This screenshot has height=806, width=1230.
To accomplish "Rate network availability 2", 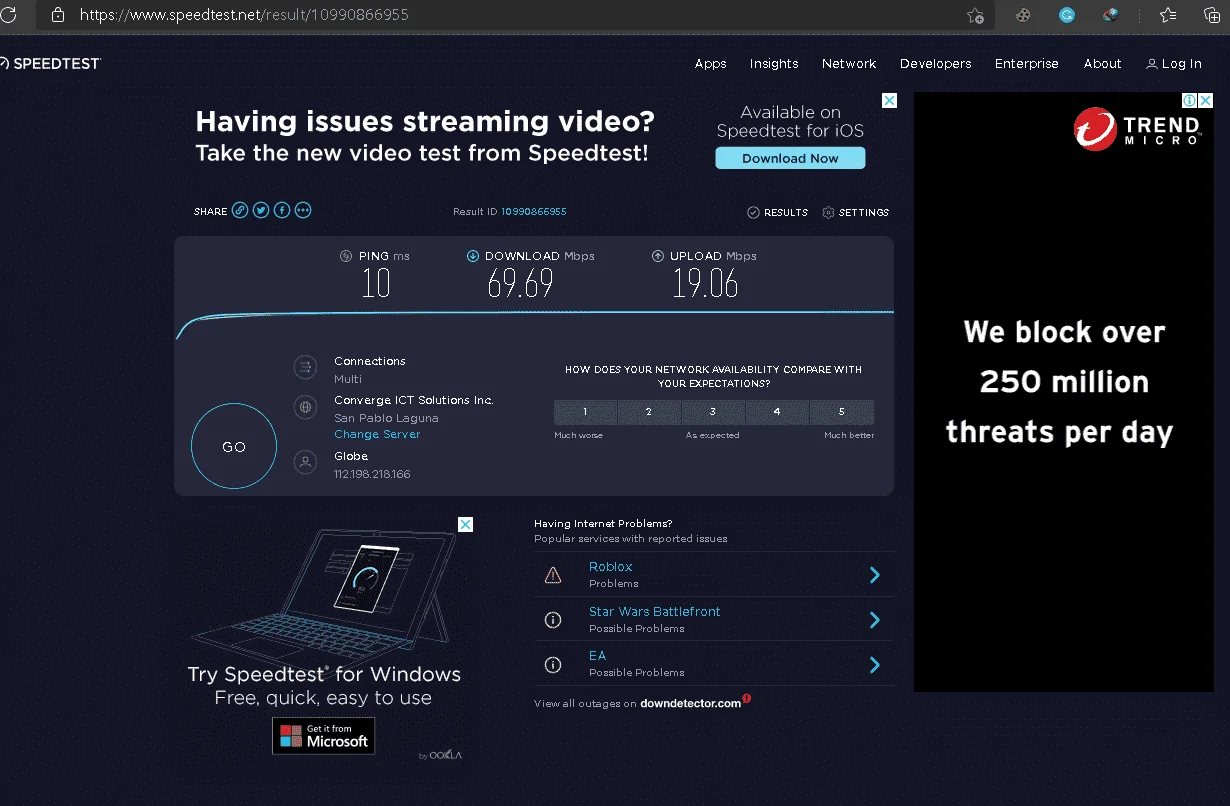I will (649, 412).
